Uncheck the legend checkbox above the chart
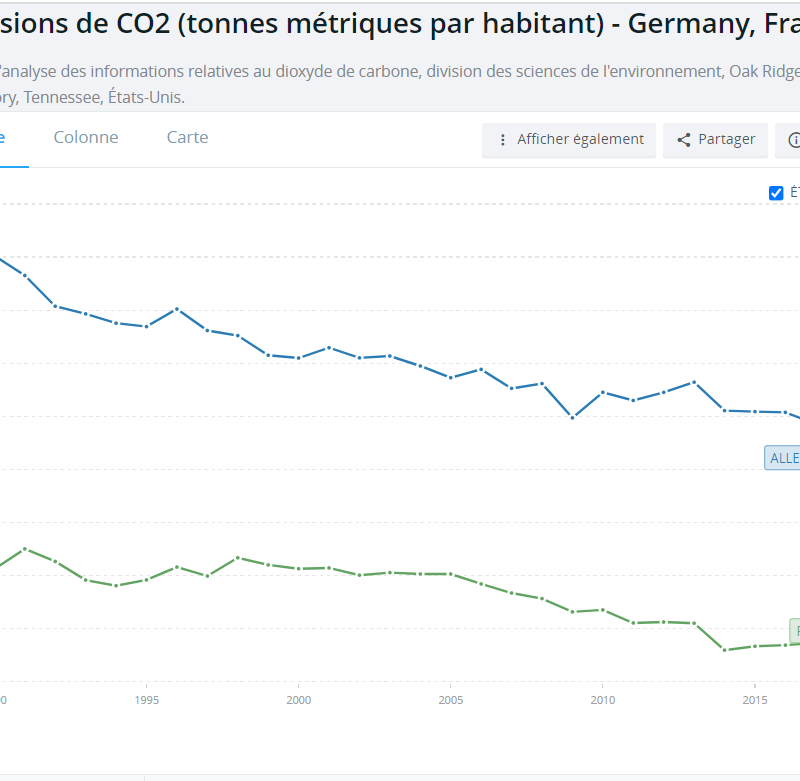 click(776, 193)
